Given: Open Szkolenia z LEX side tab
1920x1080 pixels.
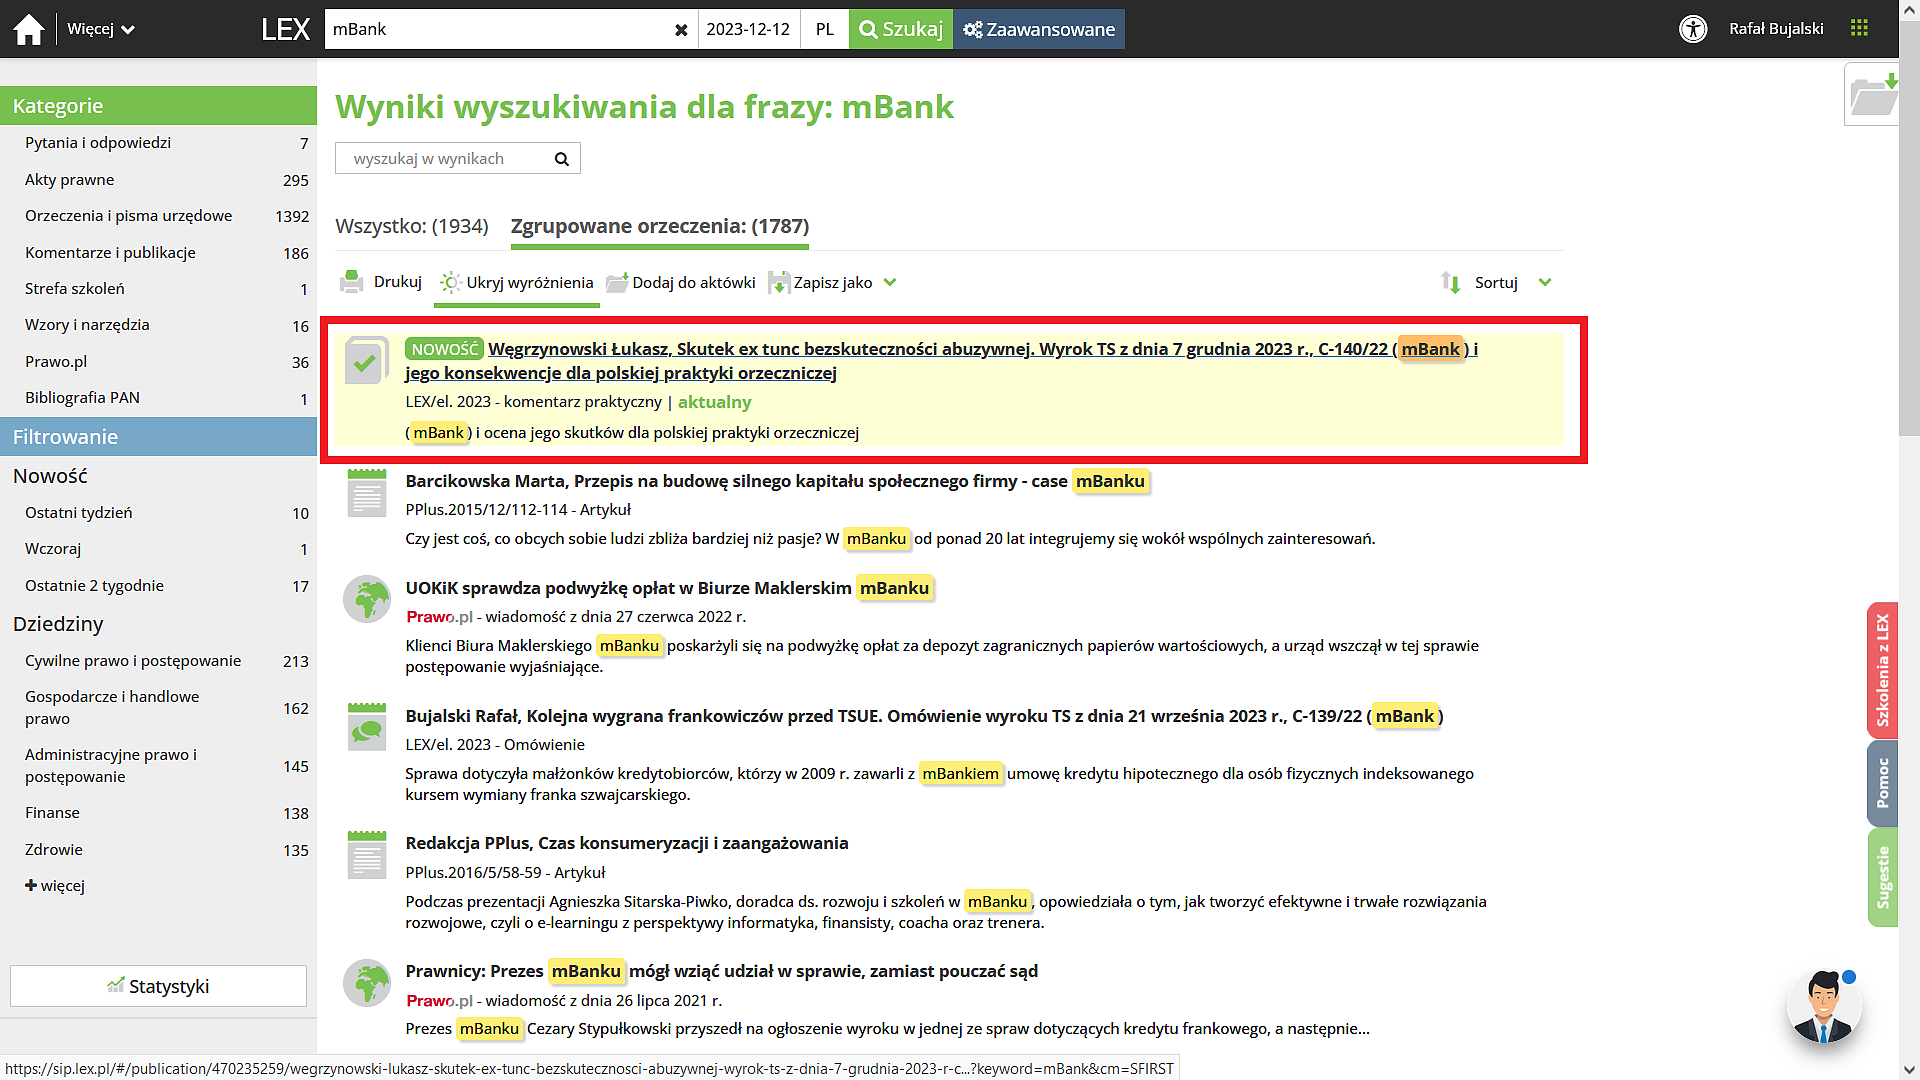Looking at the screenshot, I should click(1882, 670).
